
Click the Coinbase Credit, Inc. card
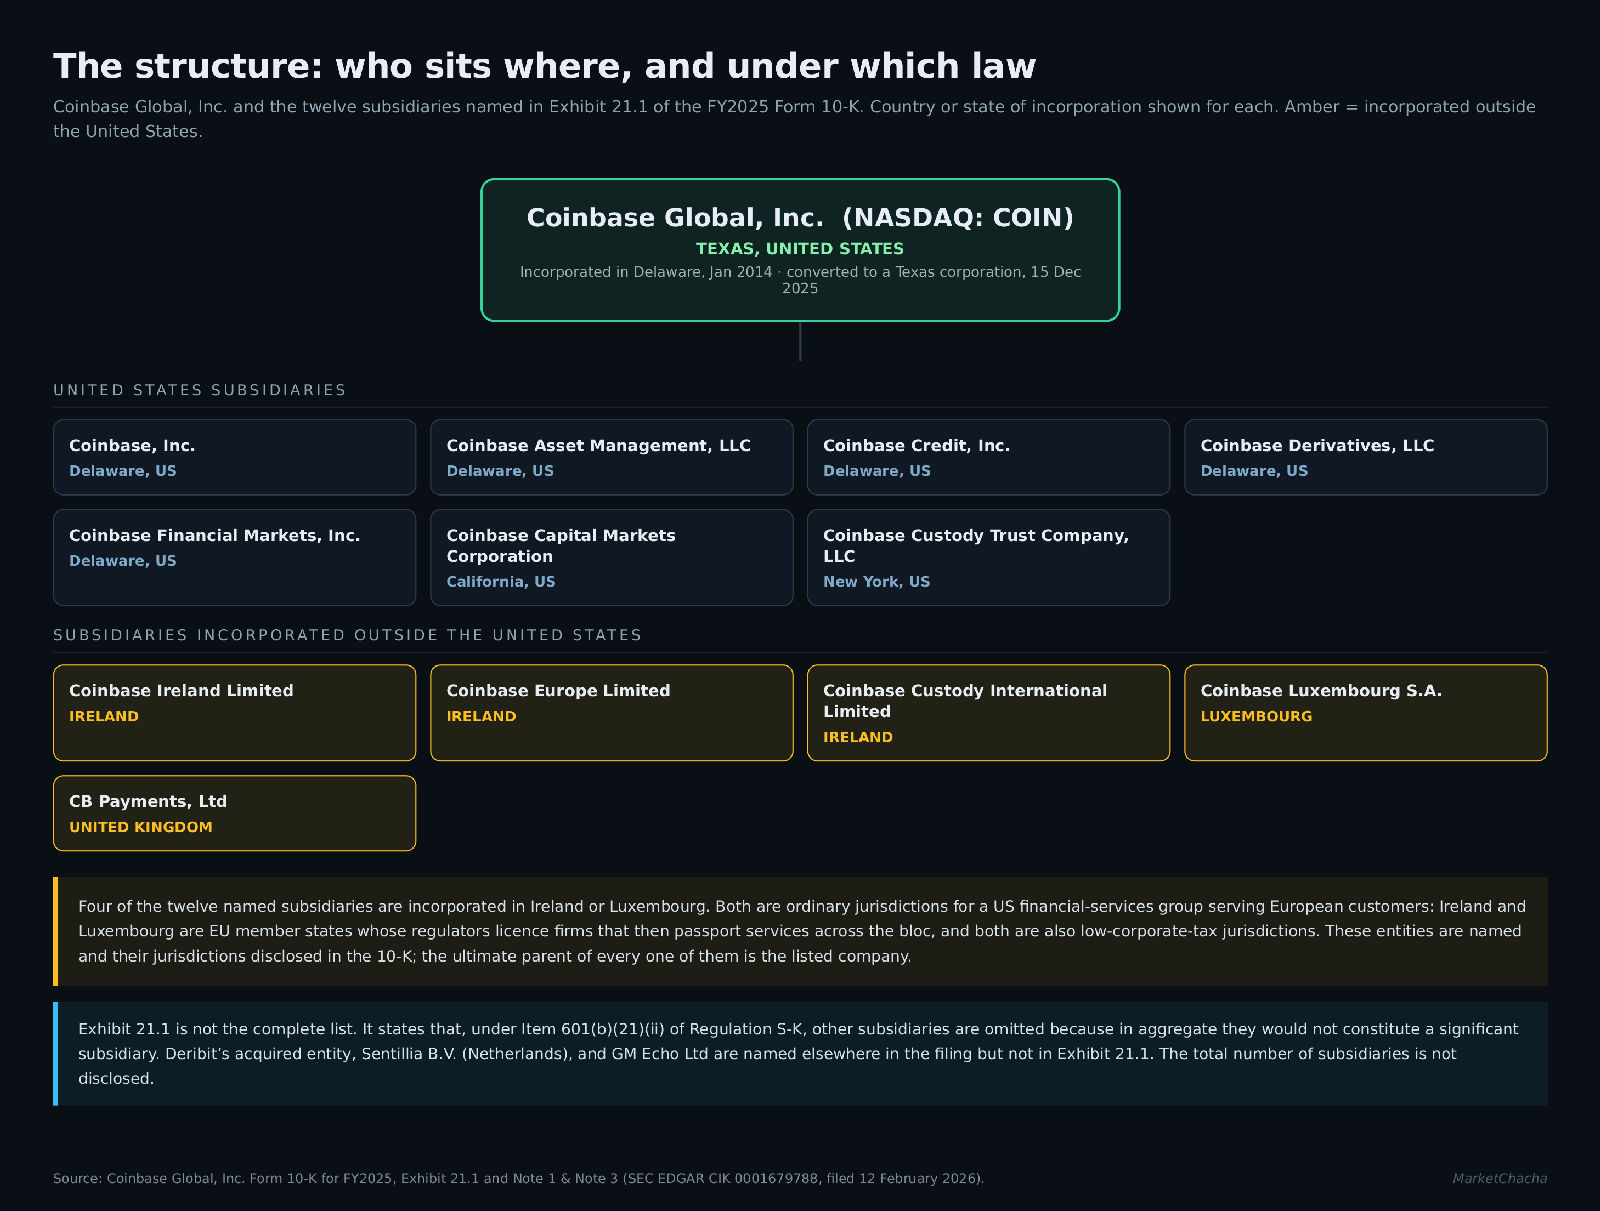click(988, 457)
